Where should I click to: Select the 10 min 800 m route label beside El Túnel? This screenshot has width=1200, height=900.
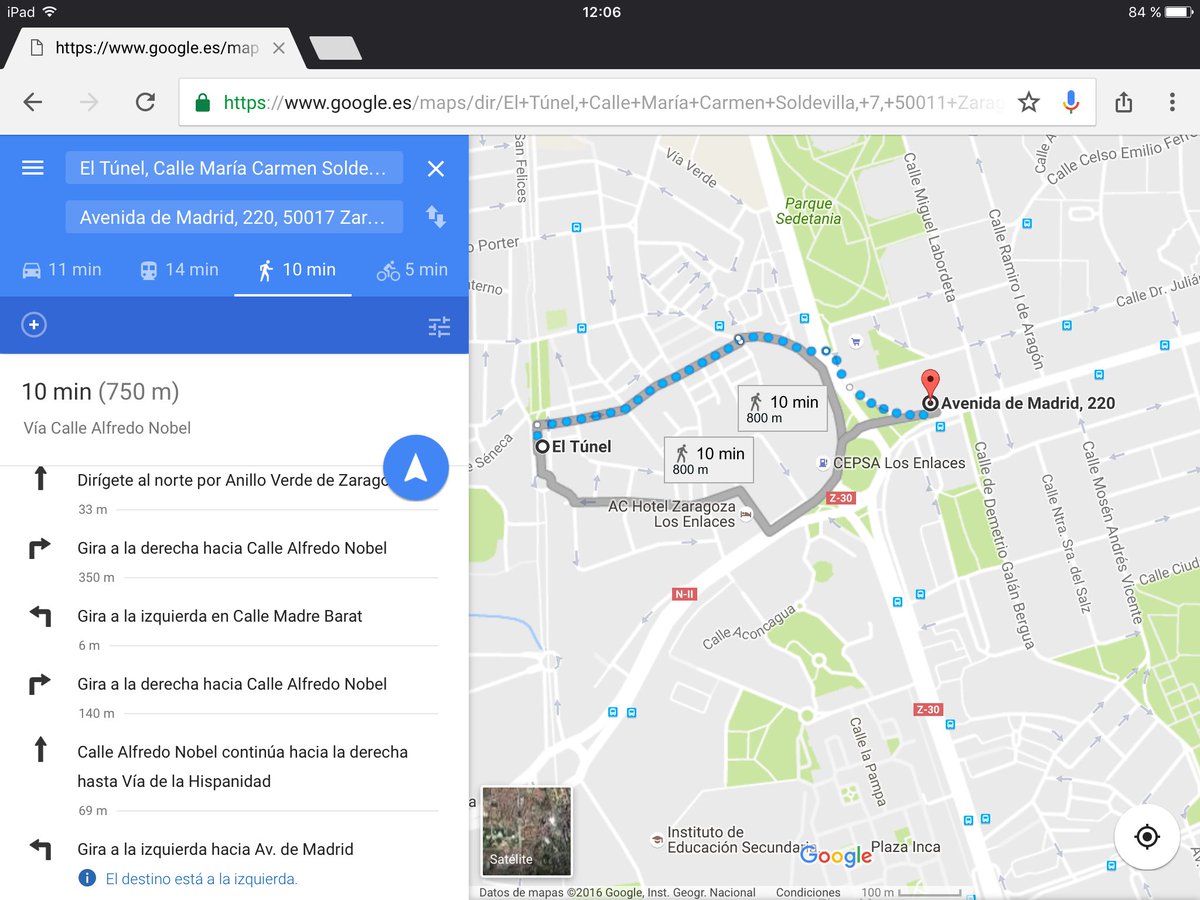pos(709,460)
